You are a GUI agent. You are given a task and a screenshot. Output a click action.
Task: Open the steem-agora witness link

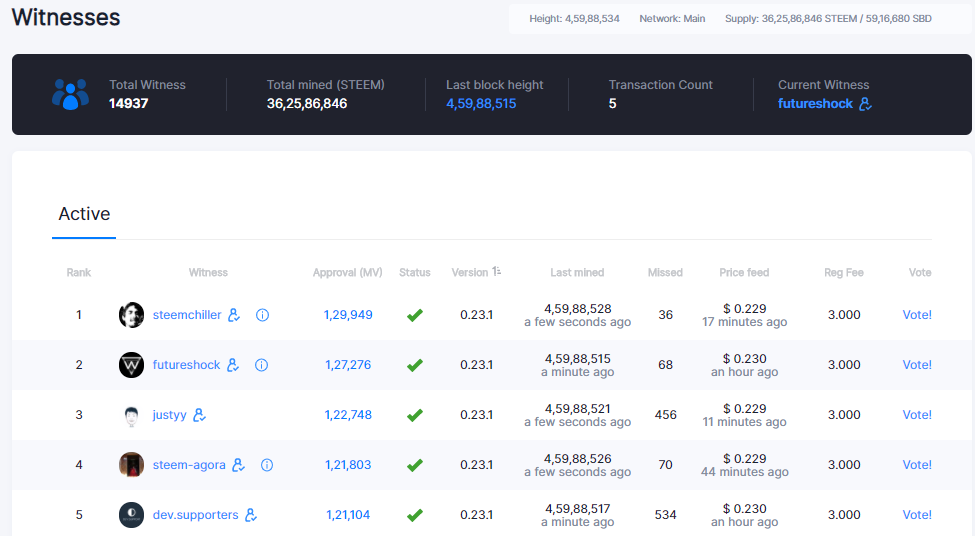tap(189, 464)
